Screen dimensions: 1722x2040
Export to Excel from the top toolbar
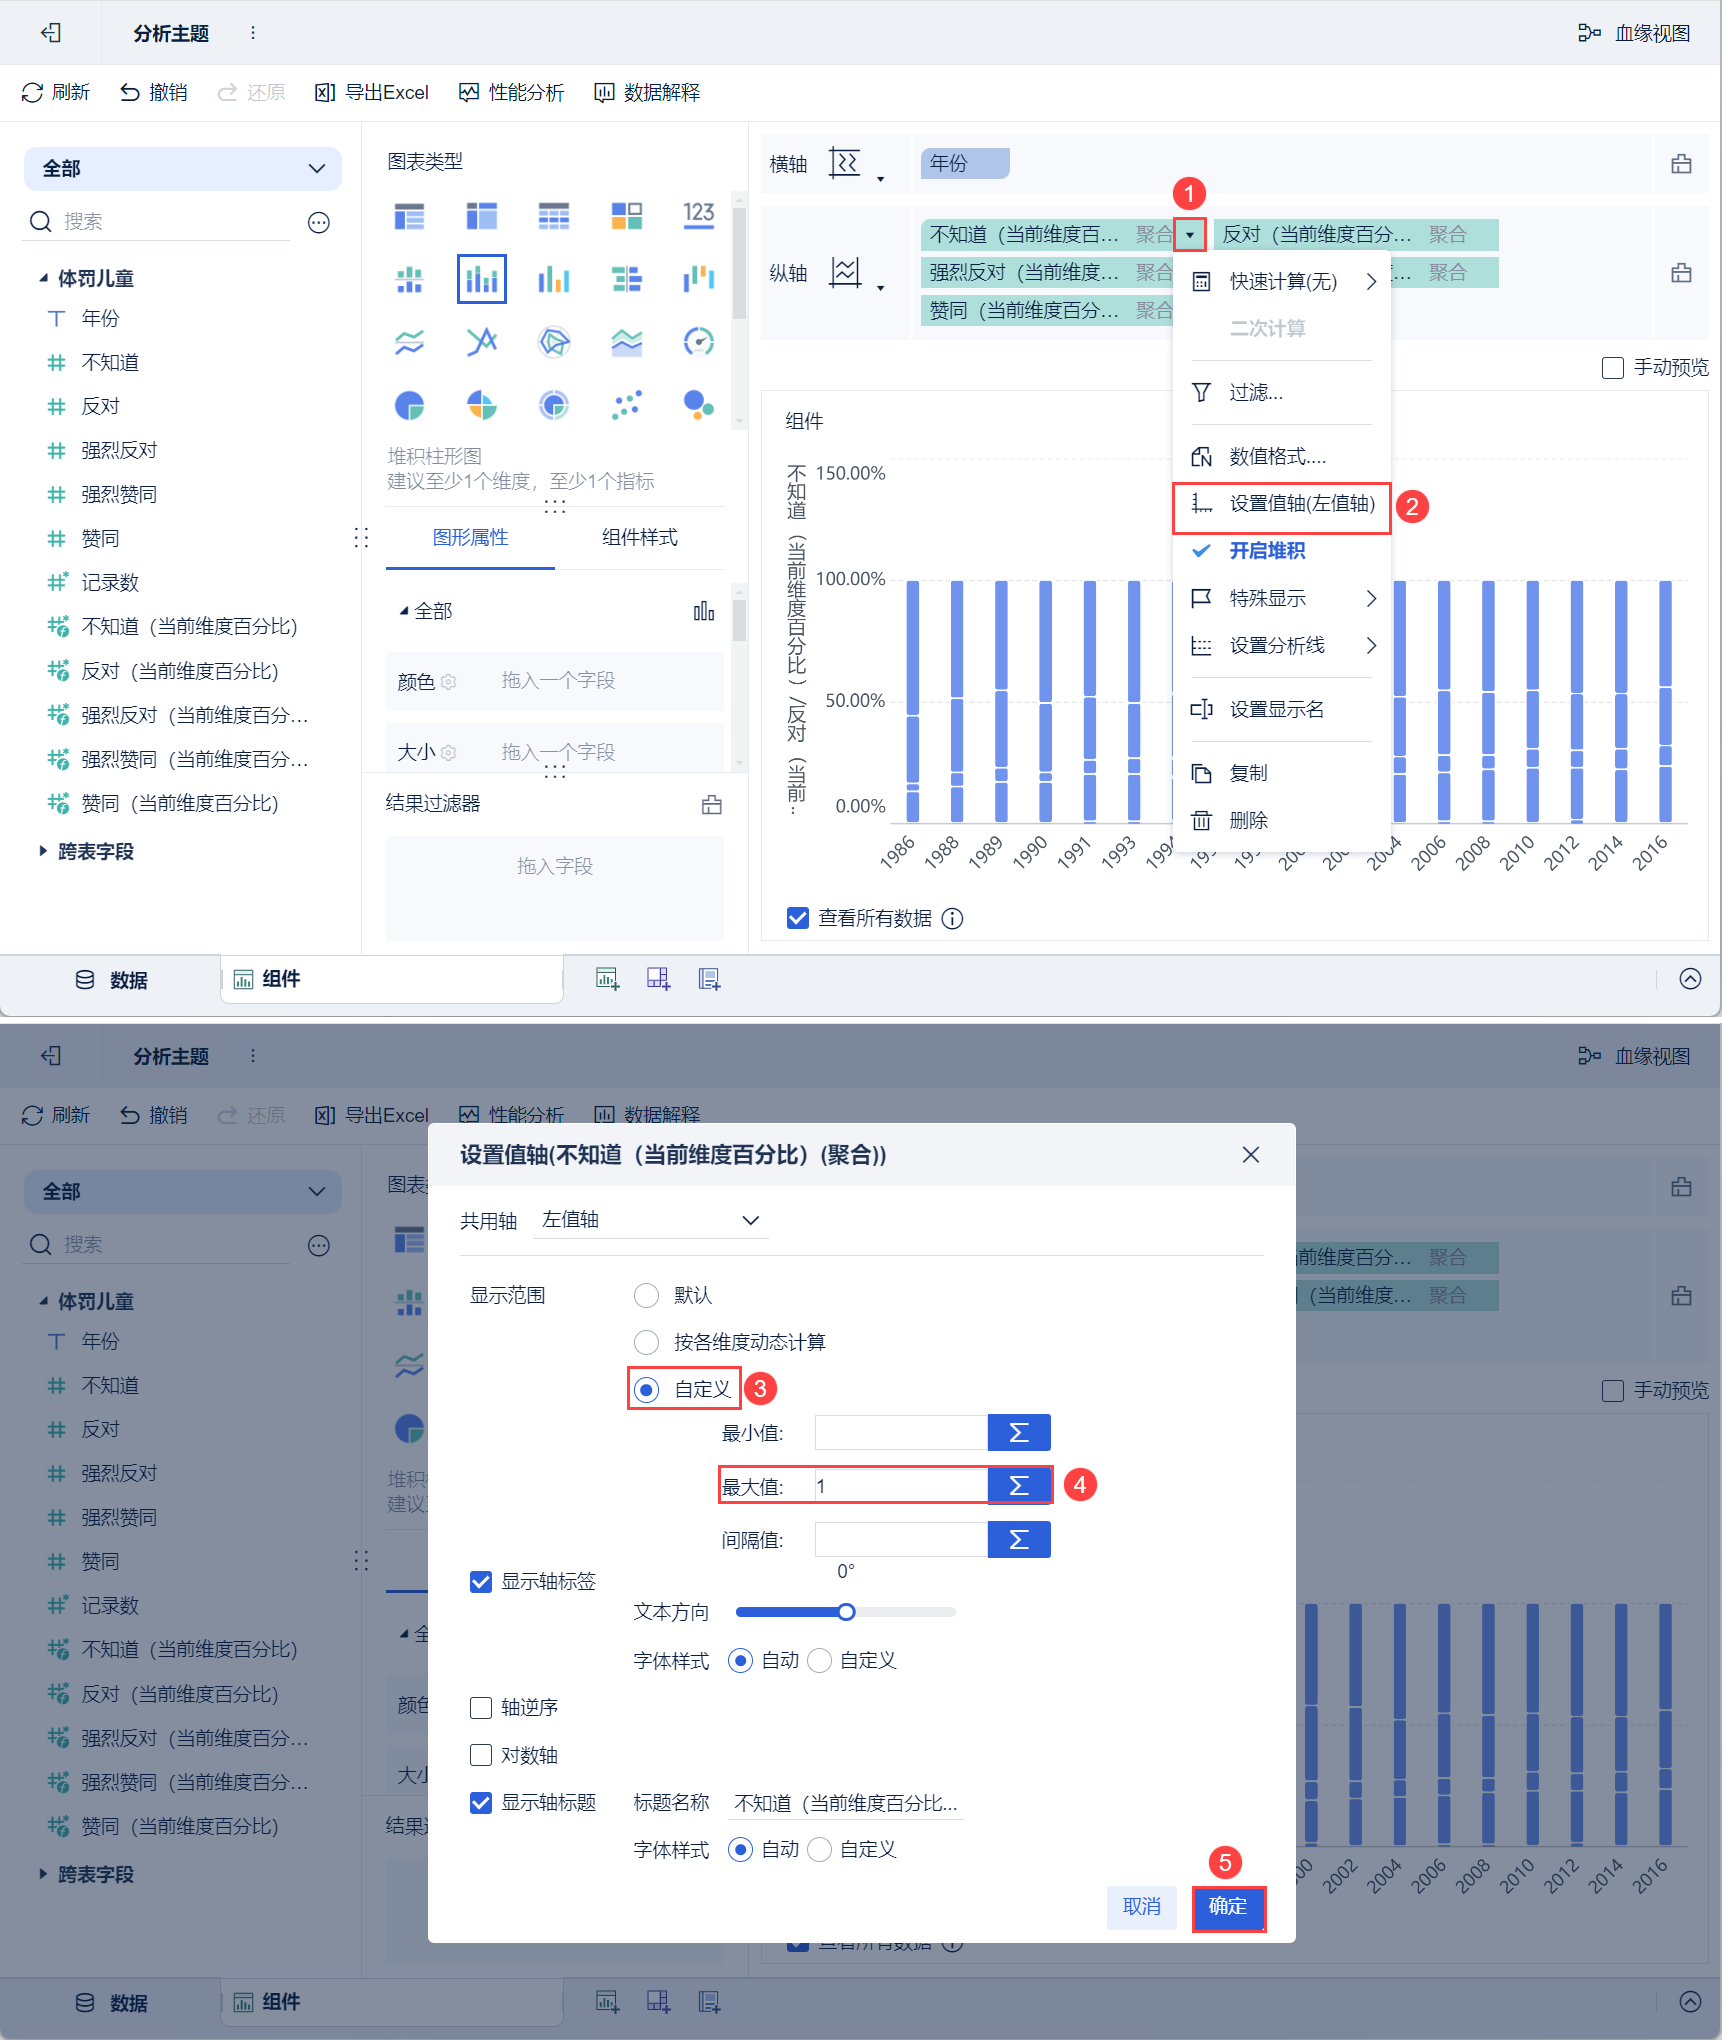pos(371,93)
